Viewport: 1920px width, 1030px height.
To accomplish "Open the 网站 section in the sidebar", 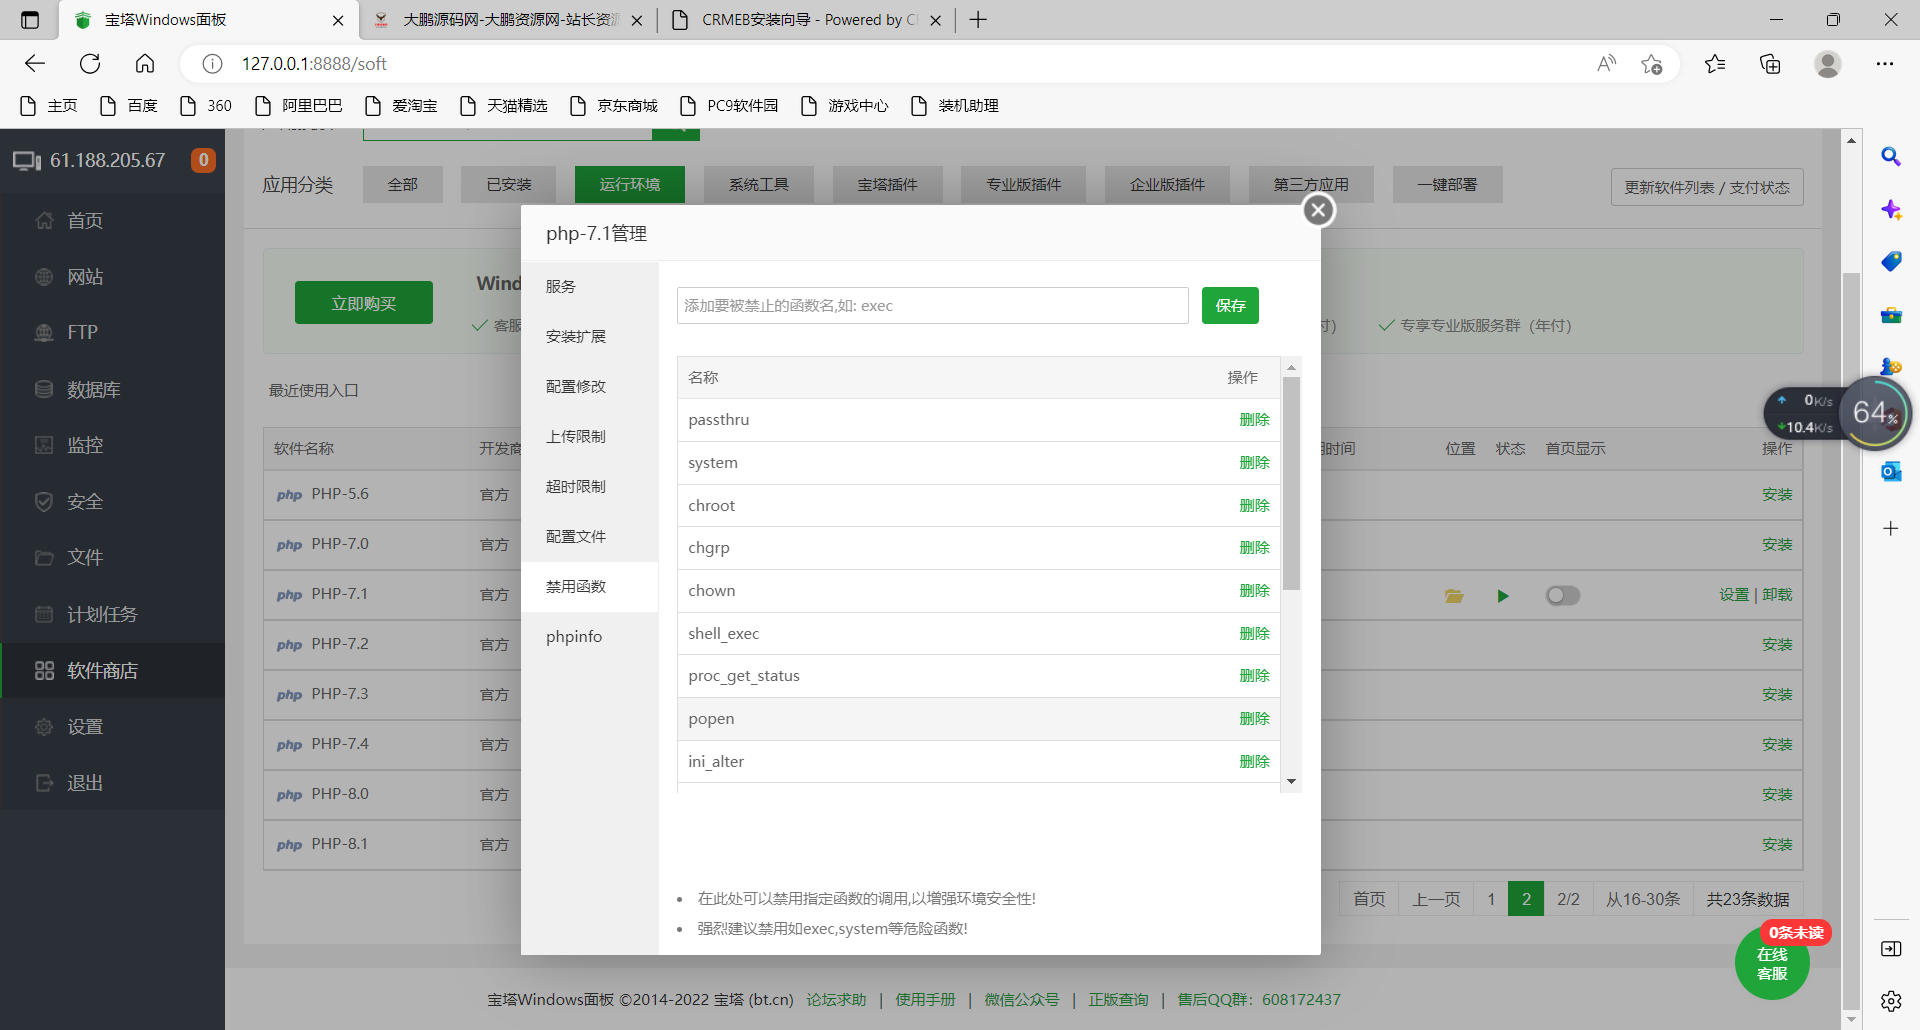I will point(85,276).
